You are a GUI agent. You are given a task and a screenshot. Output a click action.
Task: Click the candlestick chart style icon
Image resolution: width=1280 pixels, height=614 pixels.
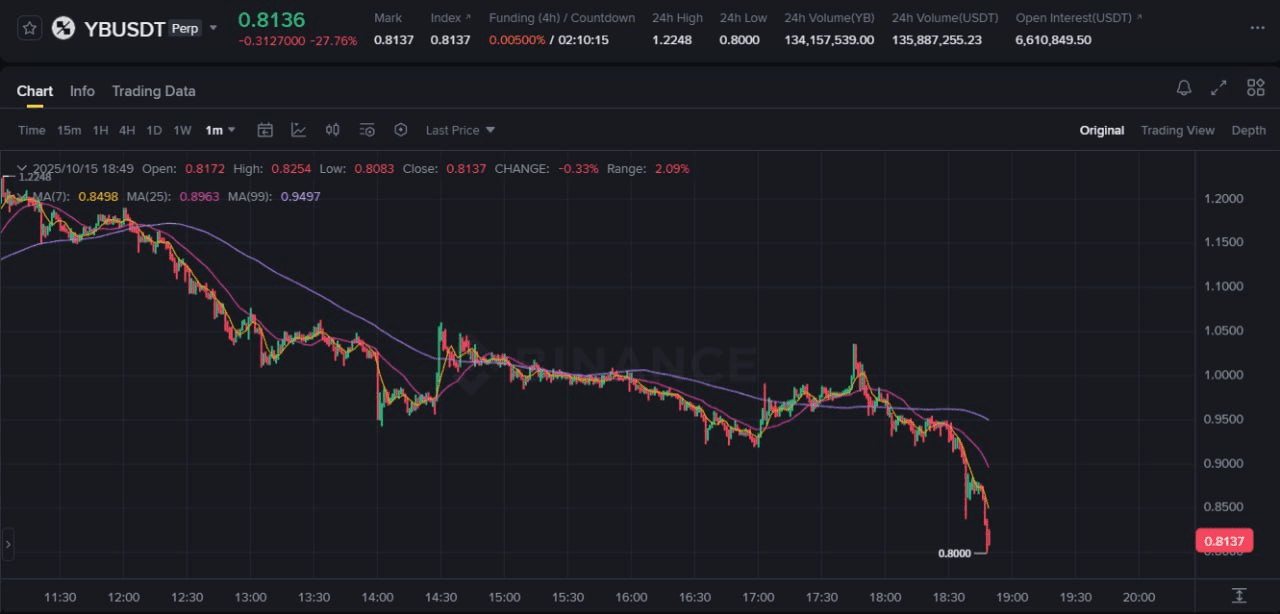pyautogui.click(x=333, y=130)
